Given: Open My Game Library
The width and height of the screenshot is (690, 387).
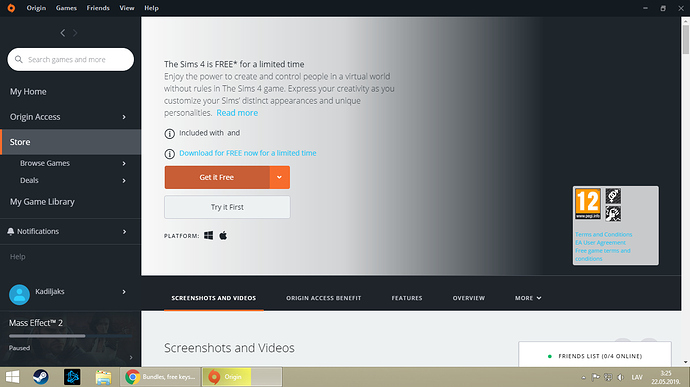Looking at the screenshot, I should (42, 202).
